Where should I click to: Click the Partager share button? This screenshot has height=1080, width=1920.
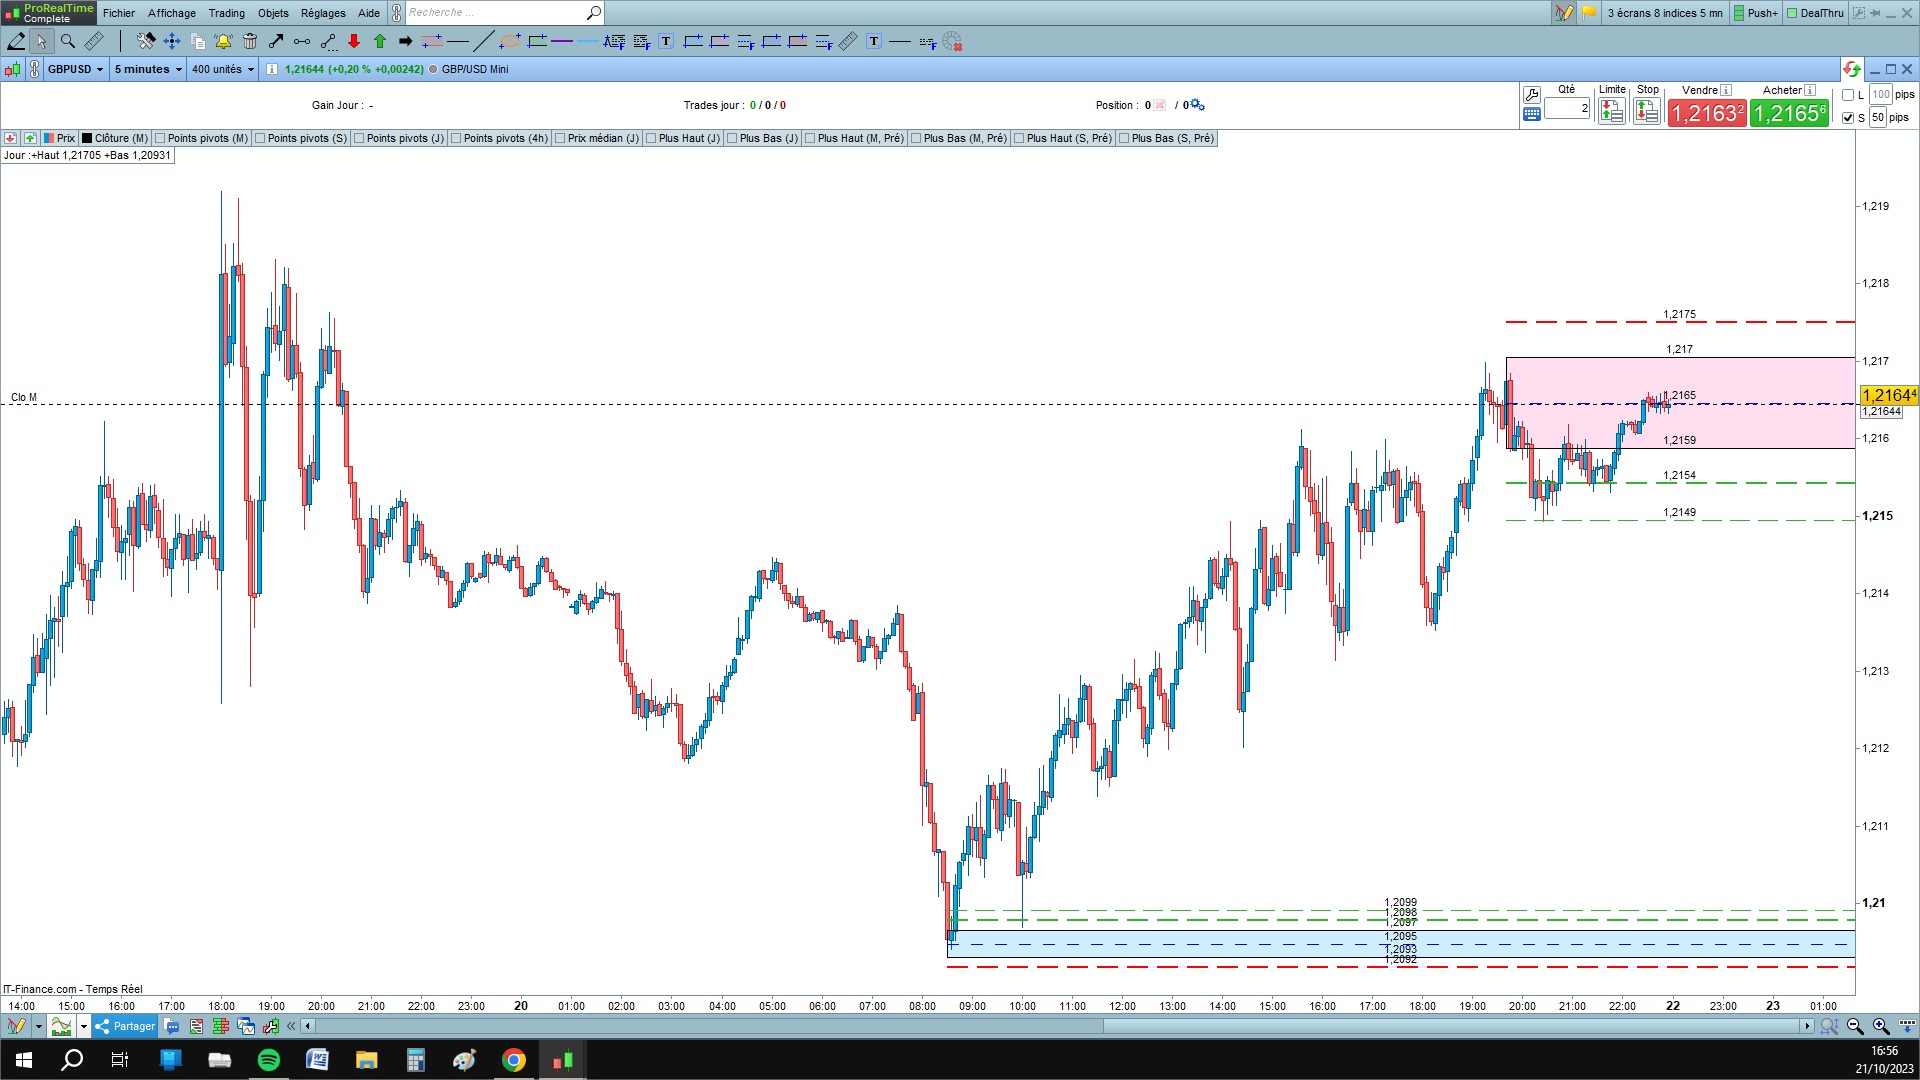[x=125, y=1026]
